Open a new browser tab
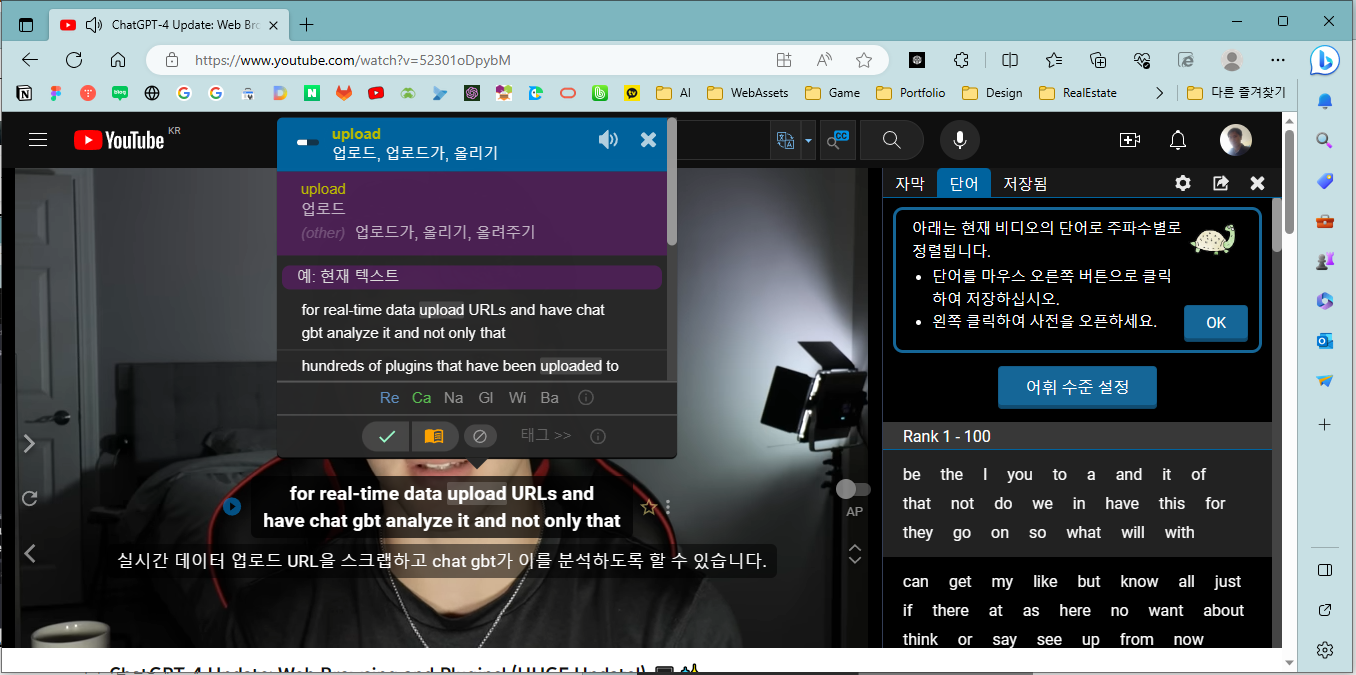Screen dimensions: 1356x675 [307, 24]
